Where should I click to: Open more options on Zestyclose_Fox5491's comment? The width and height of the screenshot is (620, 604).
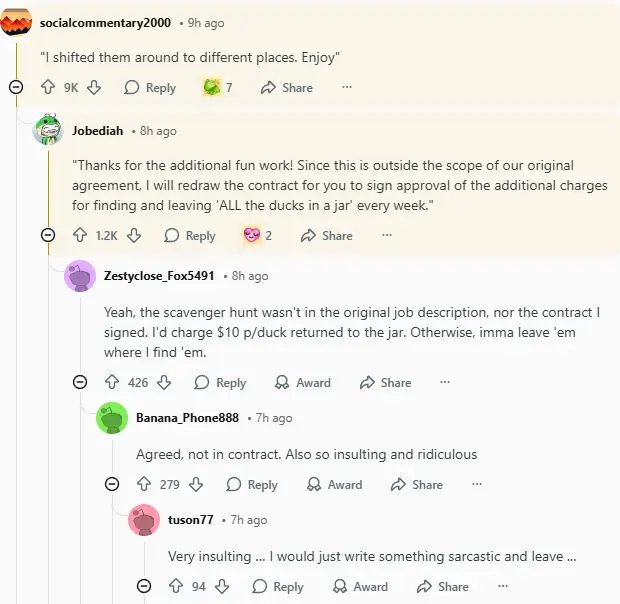(x=445, y=383)
